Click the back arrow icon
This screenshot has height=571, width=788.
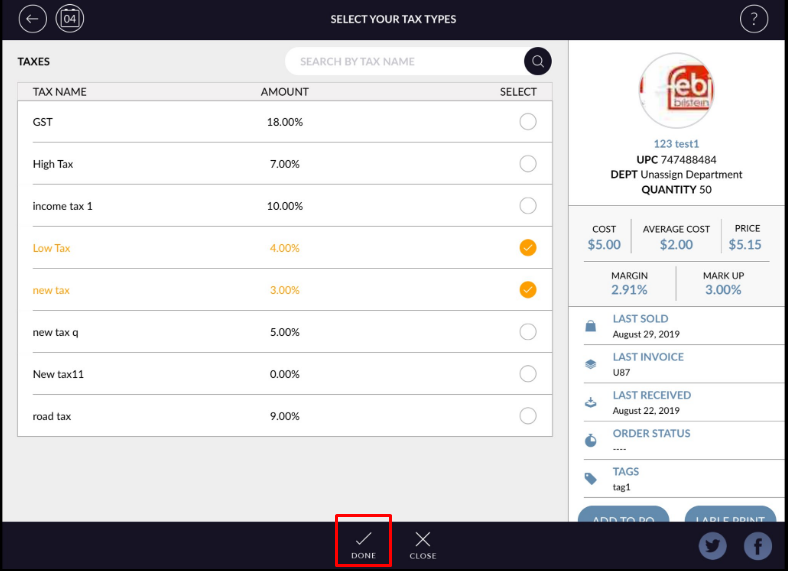pos(33,19)
